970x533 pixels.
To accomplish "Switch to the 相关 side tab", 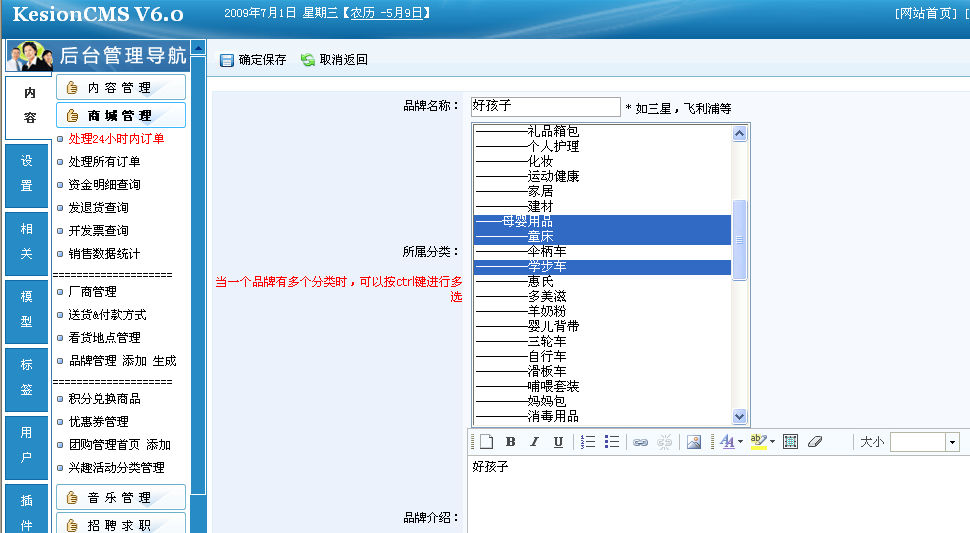I will [27, 244].
